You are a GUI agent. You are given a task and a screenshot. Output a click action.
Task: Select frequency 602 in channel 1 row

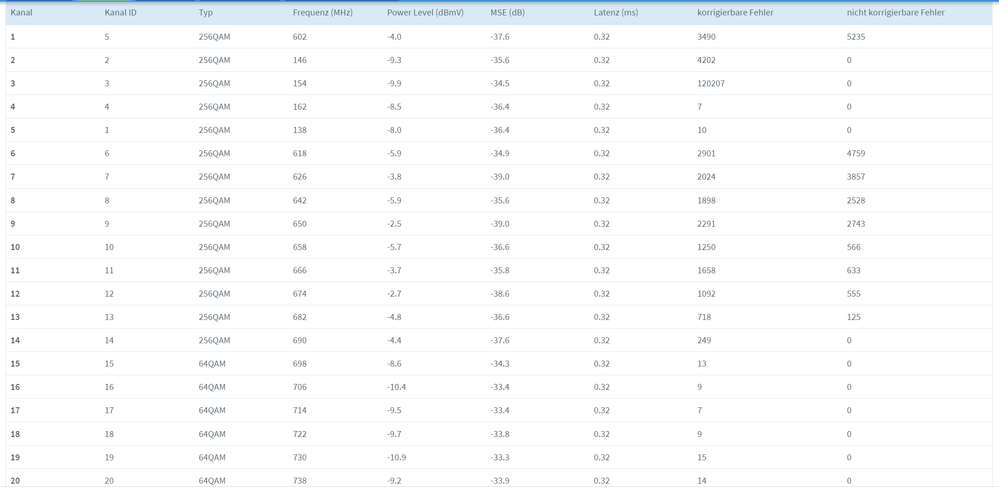[x=299, y=37]
